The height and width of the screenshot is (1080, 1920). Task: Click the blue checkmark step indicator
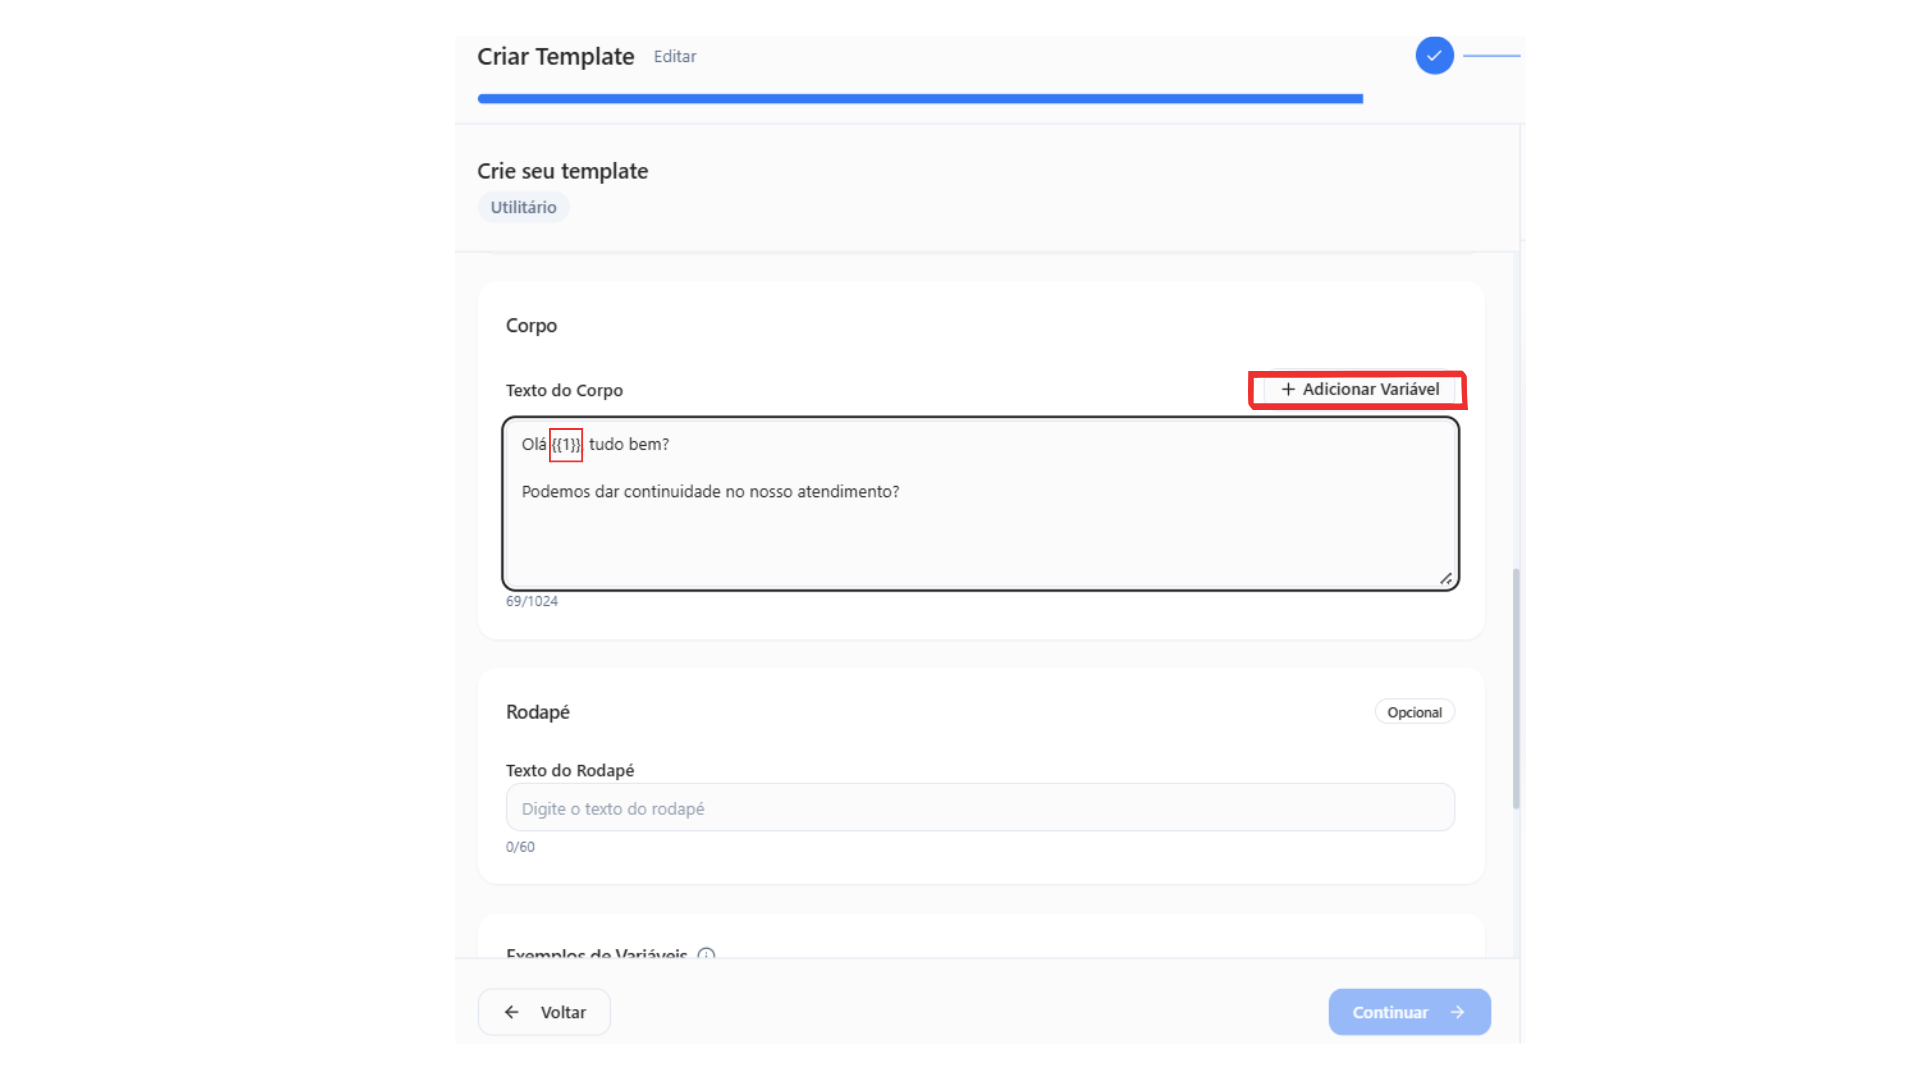[1434, 56]
